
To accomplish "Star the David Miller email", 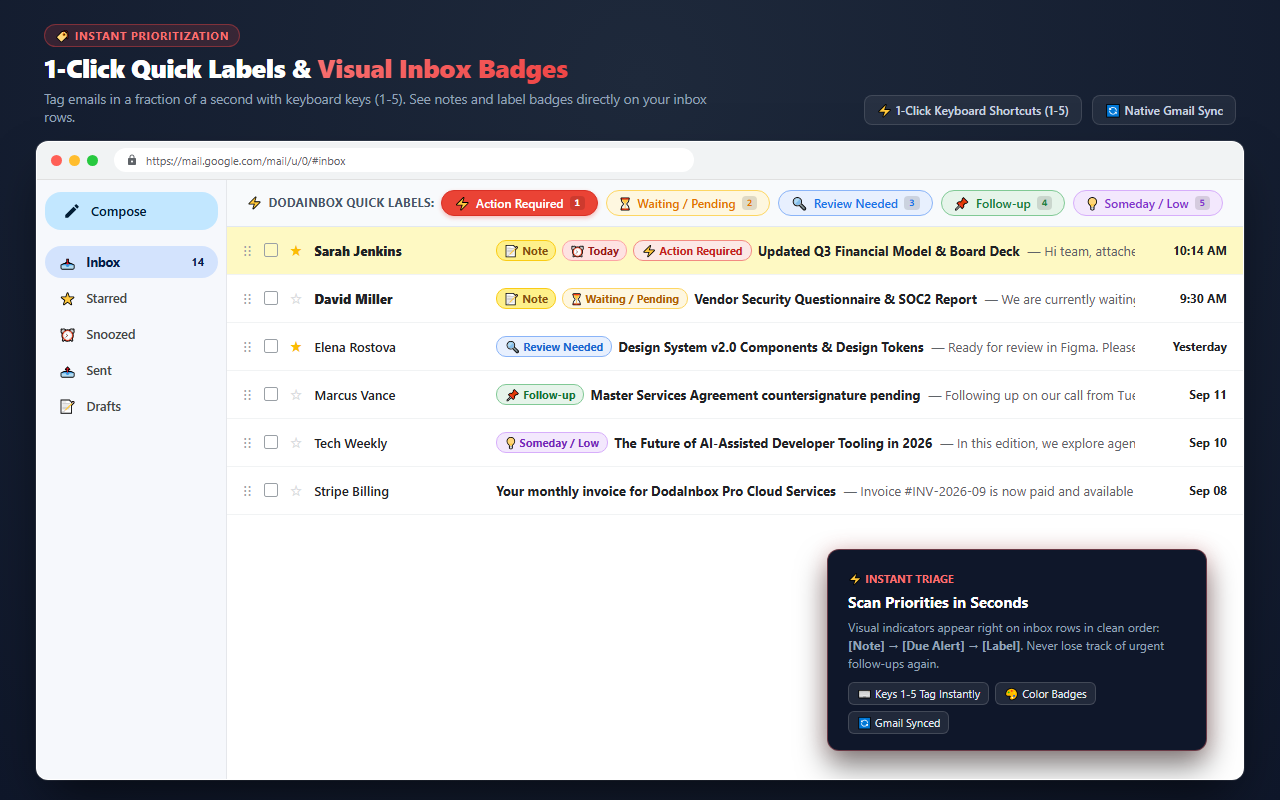I will 296,299.
